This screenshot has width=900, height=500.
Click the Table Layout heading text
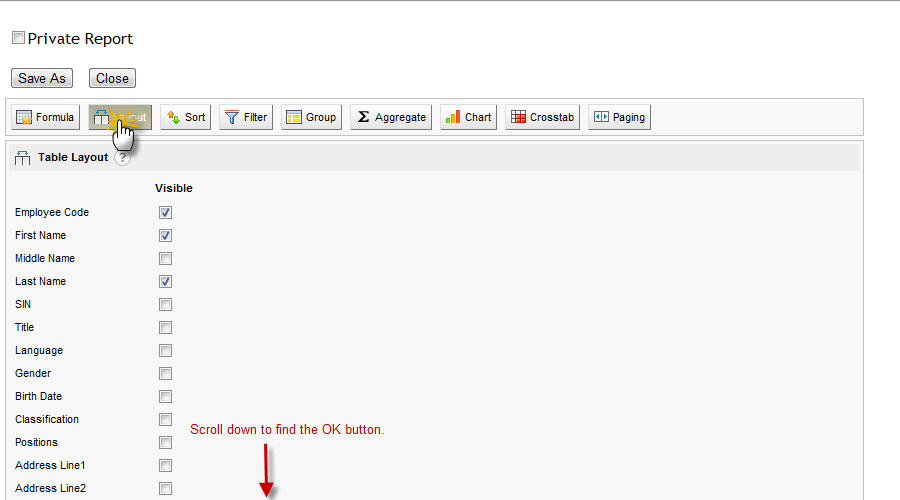click(x=73, y=157)
